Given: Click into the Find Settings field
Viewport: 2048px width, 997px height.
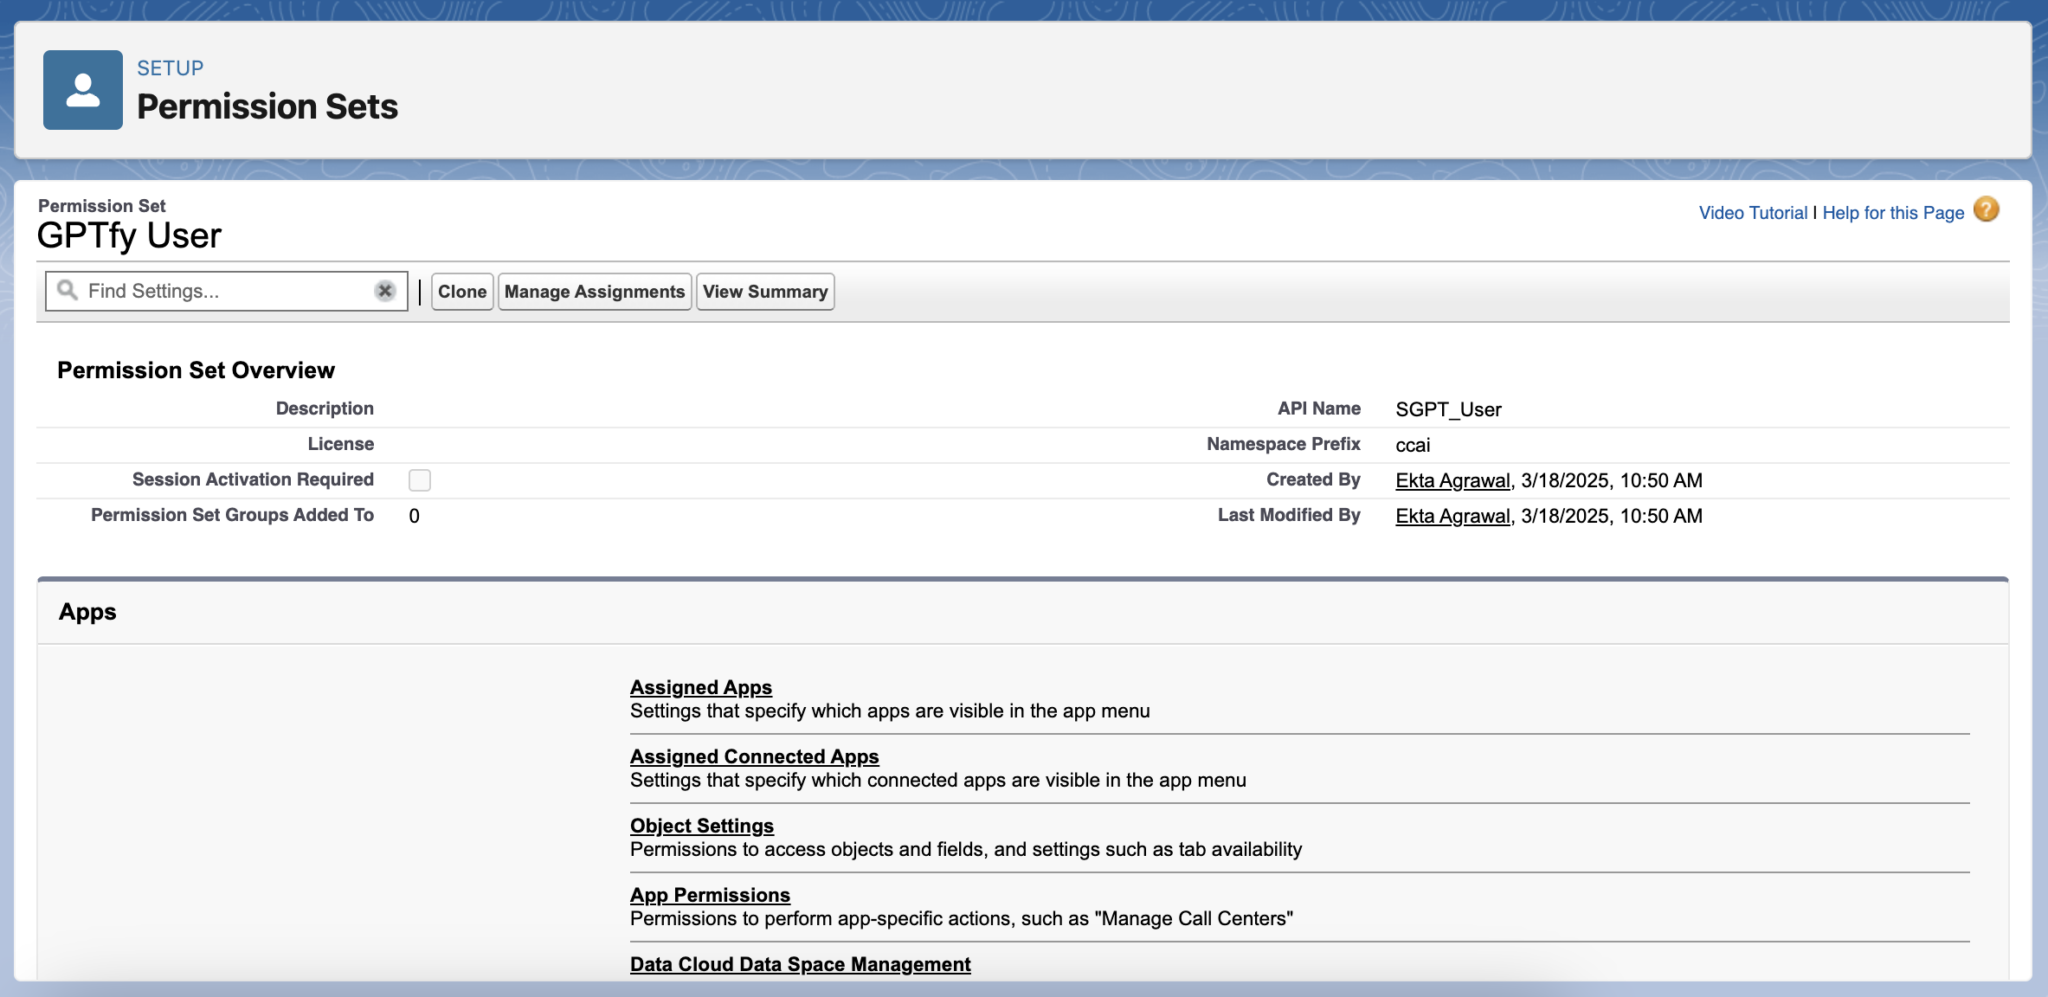Looking at the screenshot, I should [225, 291].
